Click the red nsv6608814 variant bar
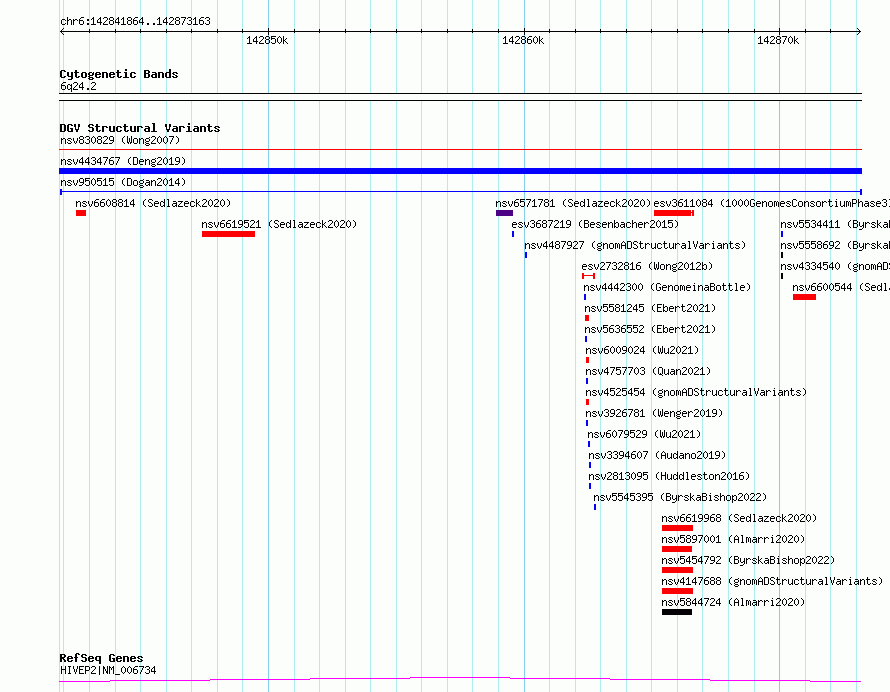 pyautogui.click(x=81, y=213)
